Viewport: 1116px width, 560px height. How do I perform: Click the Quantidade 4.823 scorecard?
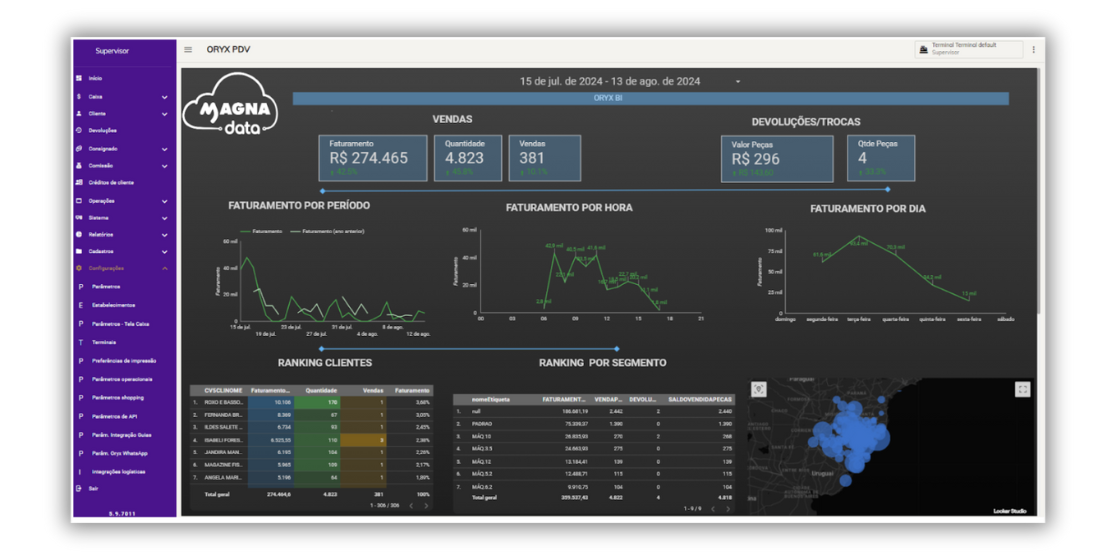[x=468, y=158]
